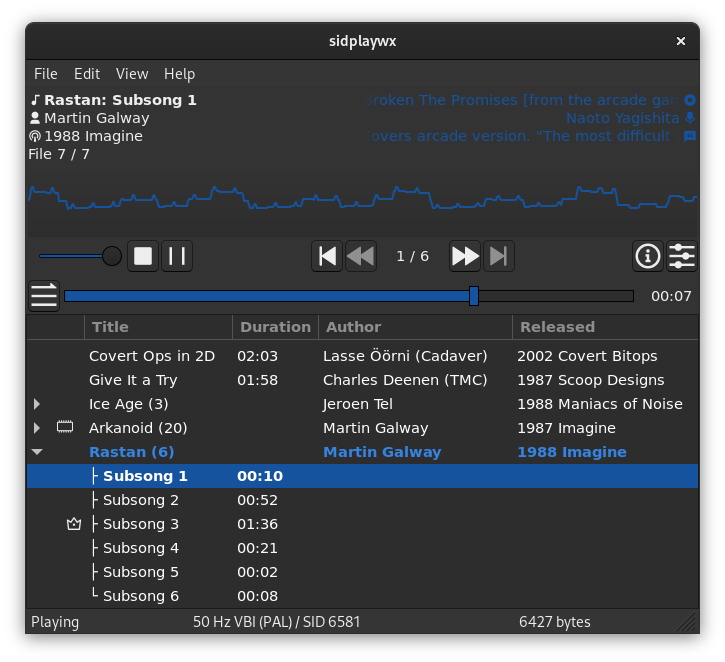Close the sidplaywx window

coord(681,41)
